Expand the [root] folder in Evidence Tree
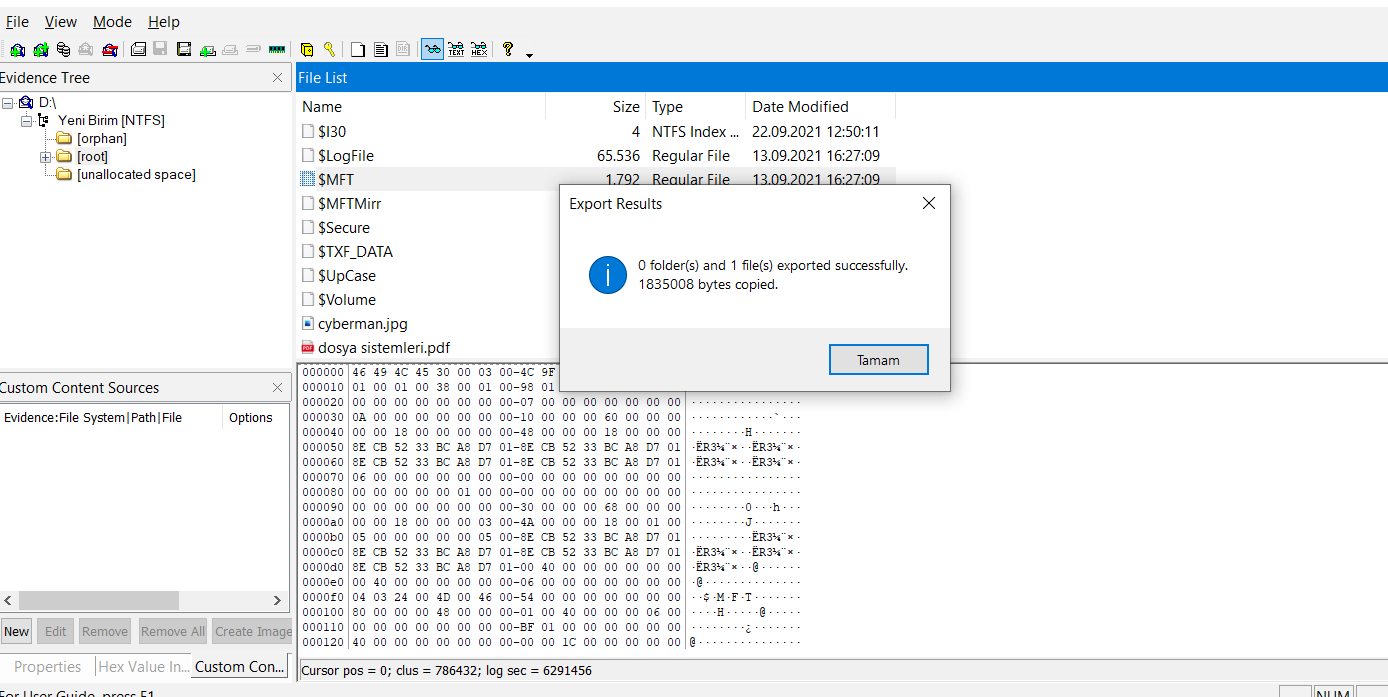This screenshot has width=1388, height=697. coord(45,157)
